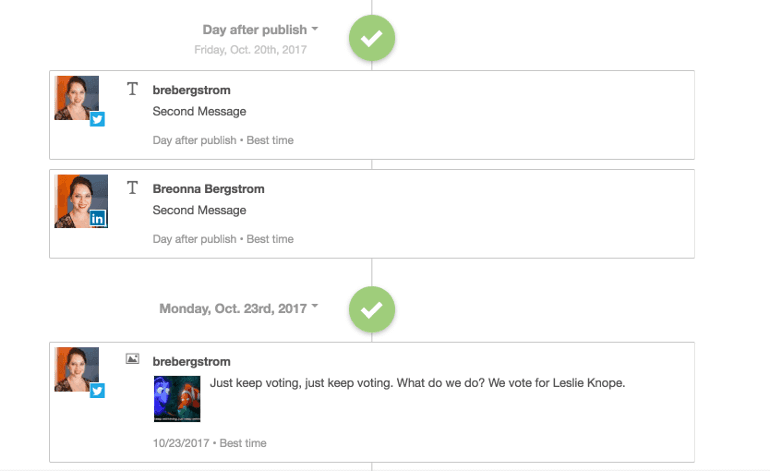Edit the Twitter Second Message text

tap(199, 111)
